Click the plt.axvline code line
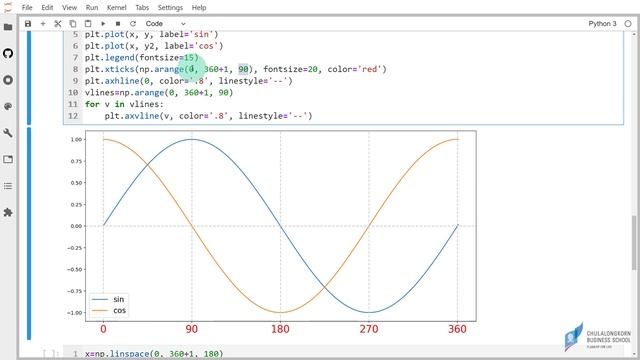This screenshot has height=360, width=640. [208, 116]
